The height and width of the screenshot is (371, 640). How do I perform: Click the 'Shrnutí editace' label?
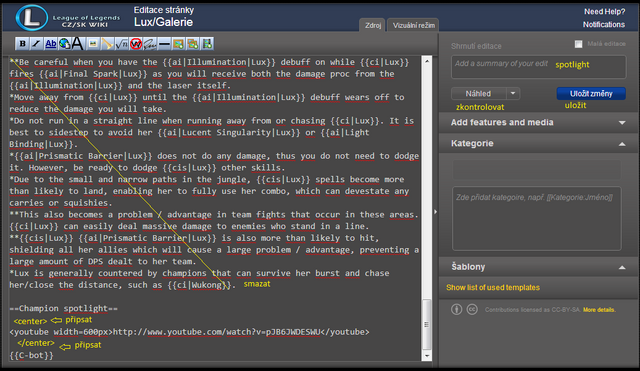476,46
